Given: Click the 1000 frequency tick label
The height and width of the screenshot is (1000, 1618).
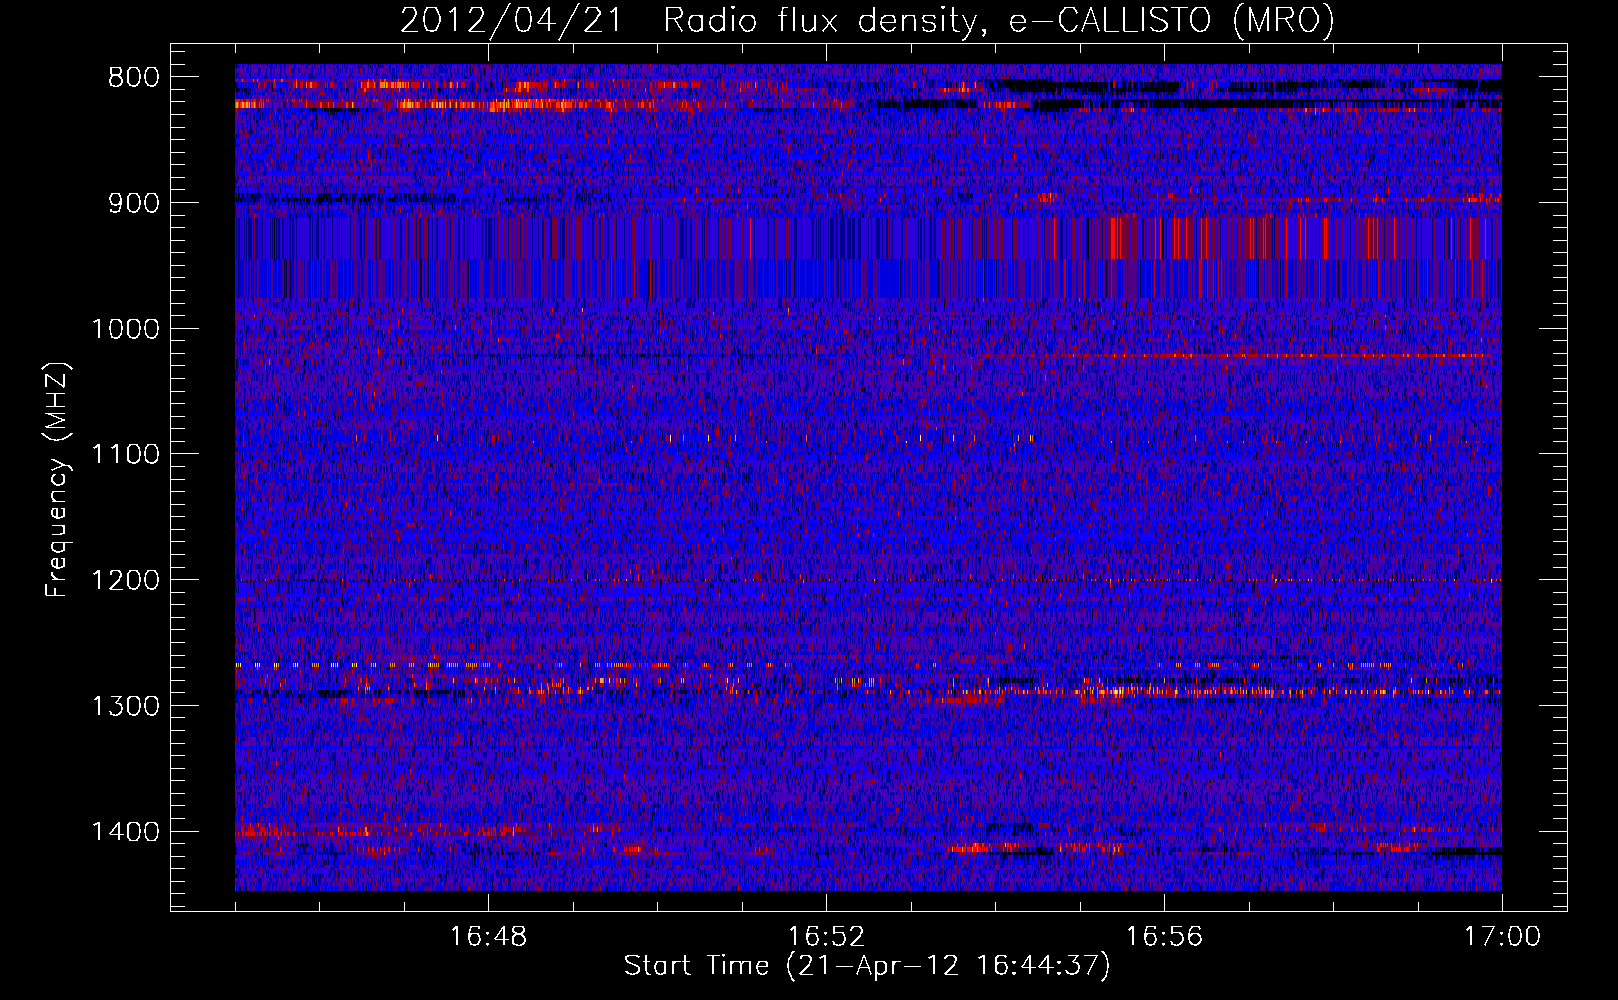Looking at the screenshot, I should [x=125, y=329].
